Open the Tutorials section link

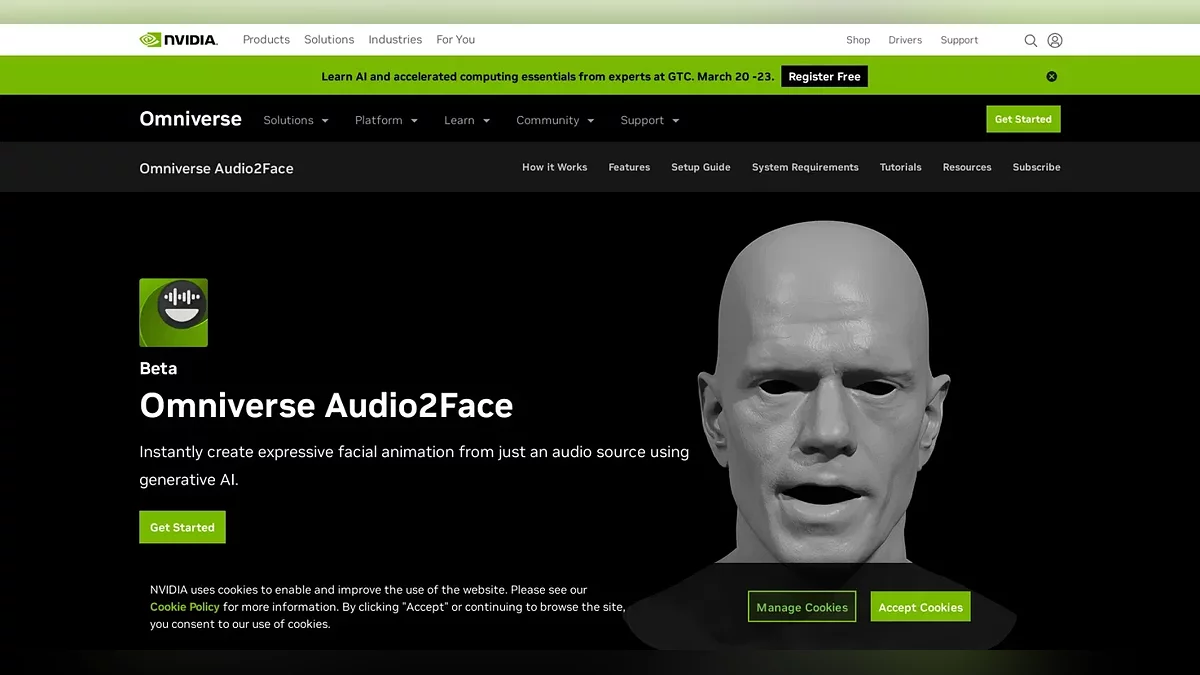(900, 168)
